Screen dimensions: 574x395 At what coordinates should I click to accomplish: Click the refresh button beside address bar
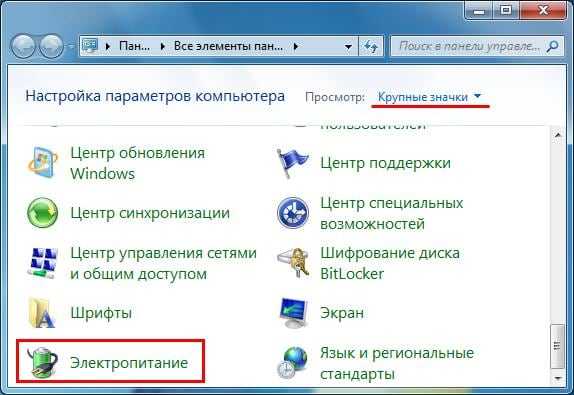(370, 46)
